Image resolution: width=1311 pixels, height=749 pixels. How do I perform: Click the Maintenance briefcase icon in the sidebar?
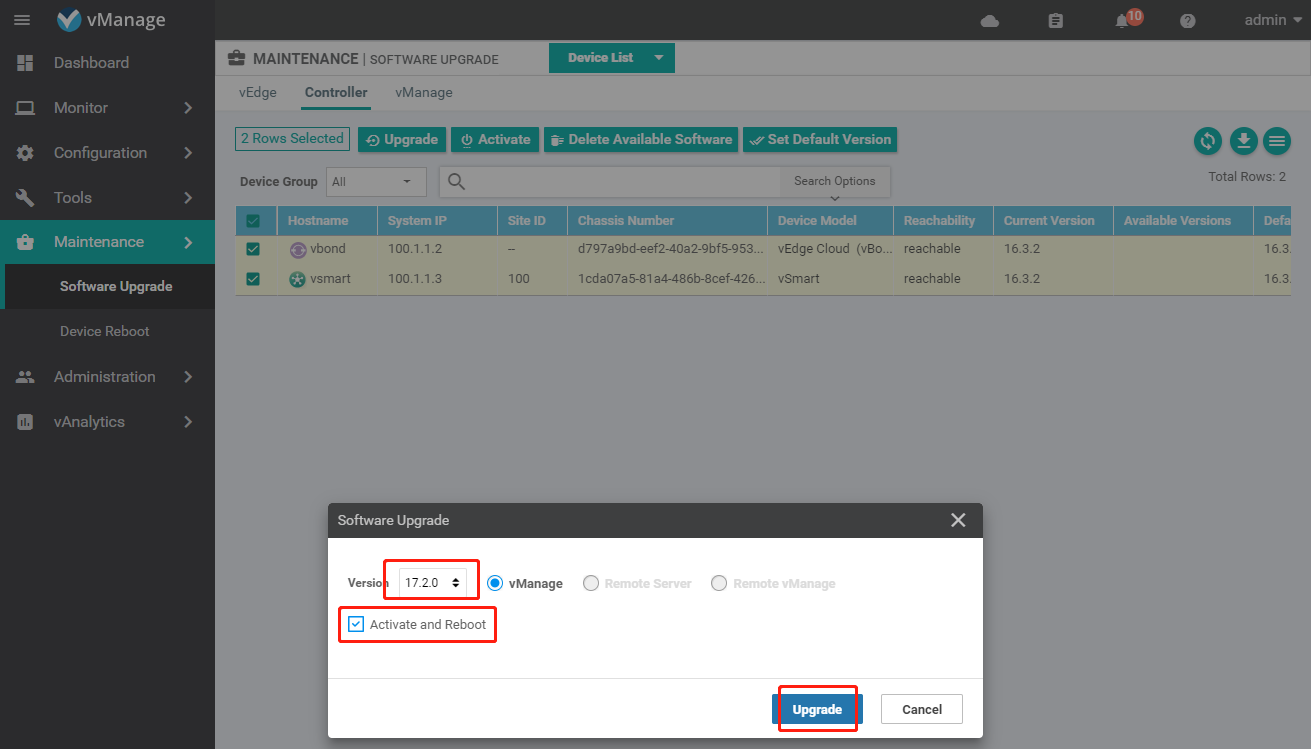(25, 242)
